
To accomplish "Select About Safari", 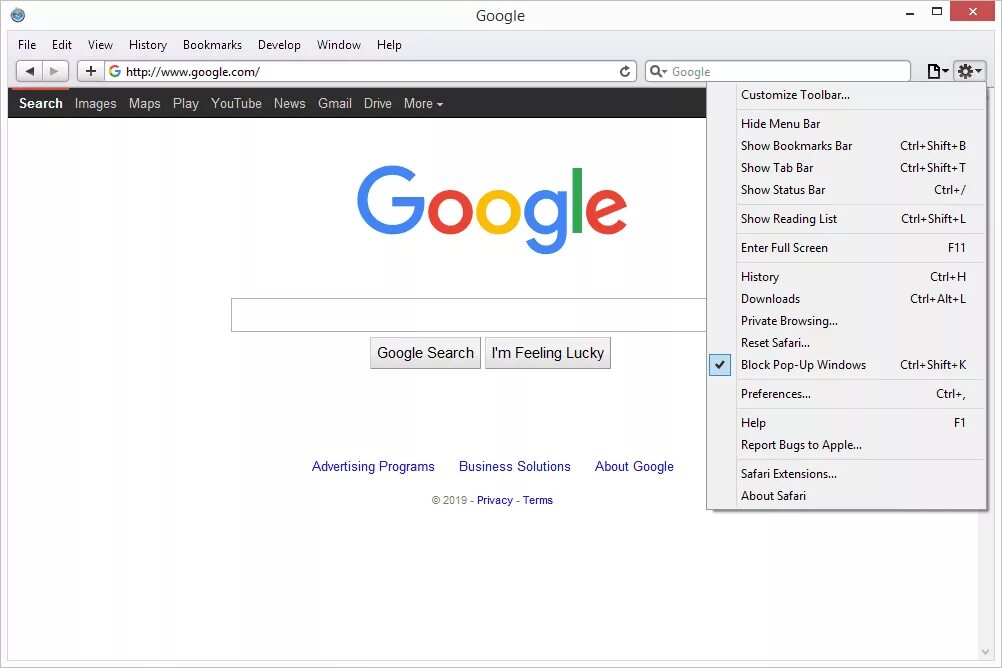I will tap(847, 496).
